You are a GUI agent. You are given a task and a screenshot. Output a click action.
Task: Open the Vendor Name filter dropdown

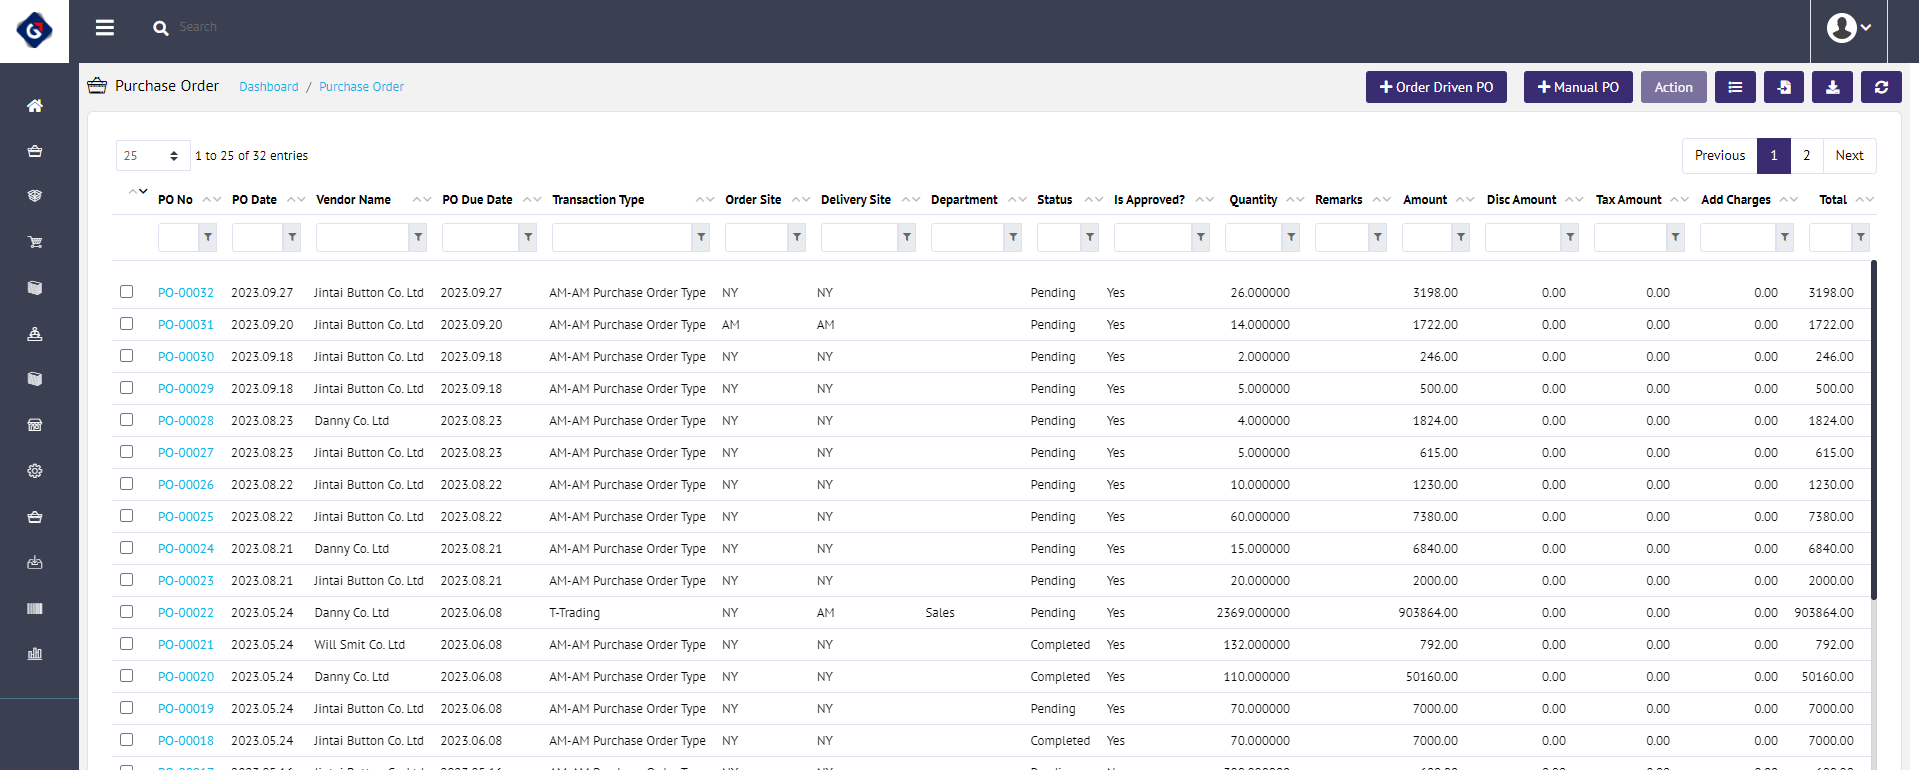(418, 237)
